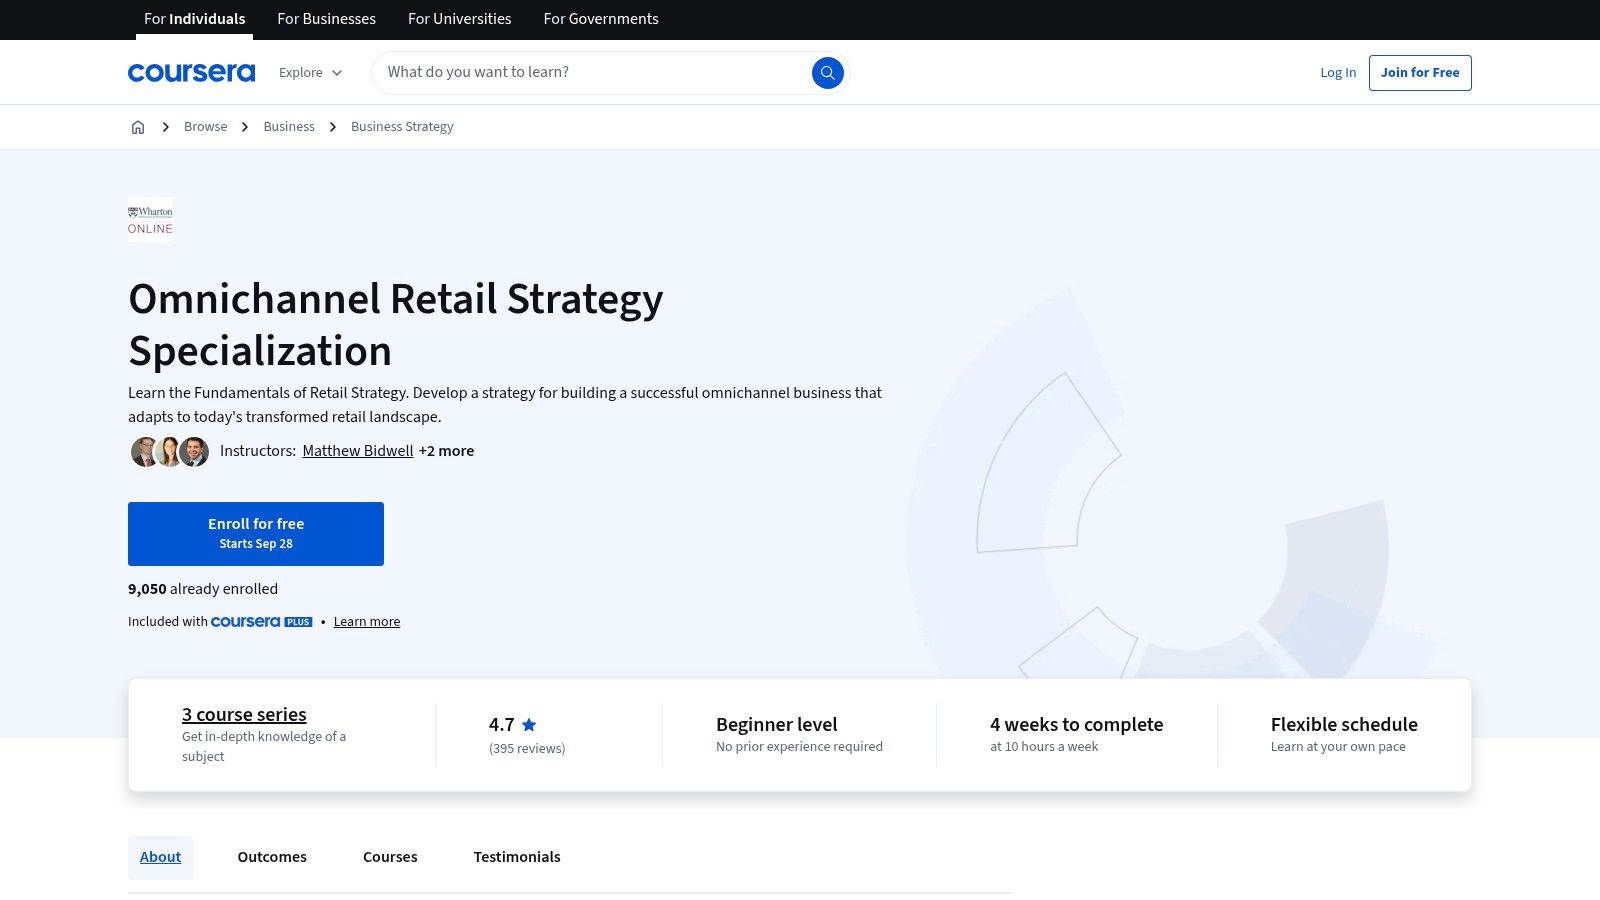Screen dimensions: 1600x900
Task: Switch to the Courses tab
Action: 390,857
